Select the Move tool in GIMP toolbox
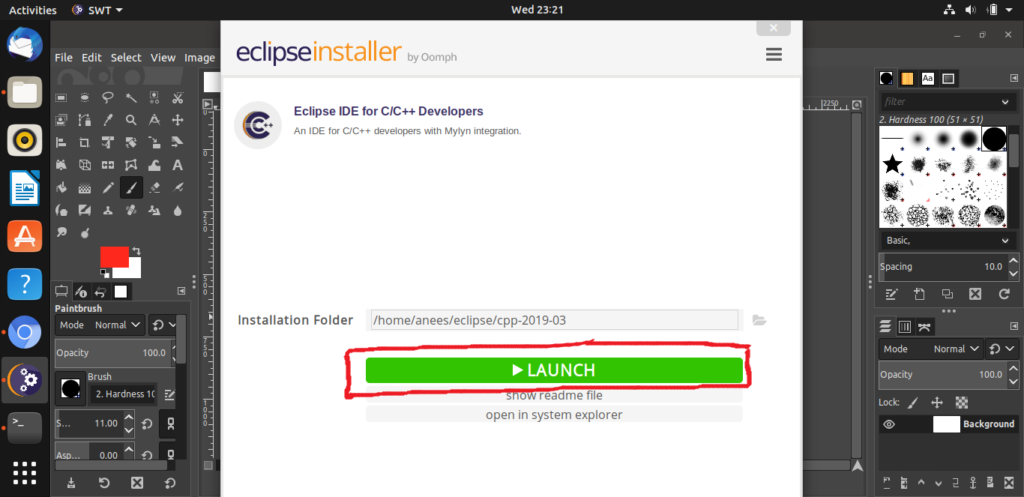Viewport: 1024px width, 497px height. tap(177, 120)
